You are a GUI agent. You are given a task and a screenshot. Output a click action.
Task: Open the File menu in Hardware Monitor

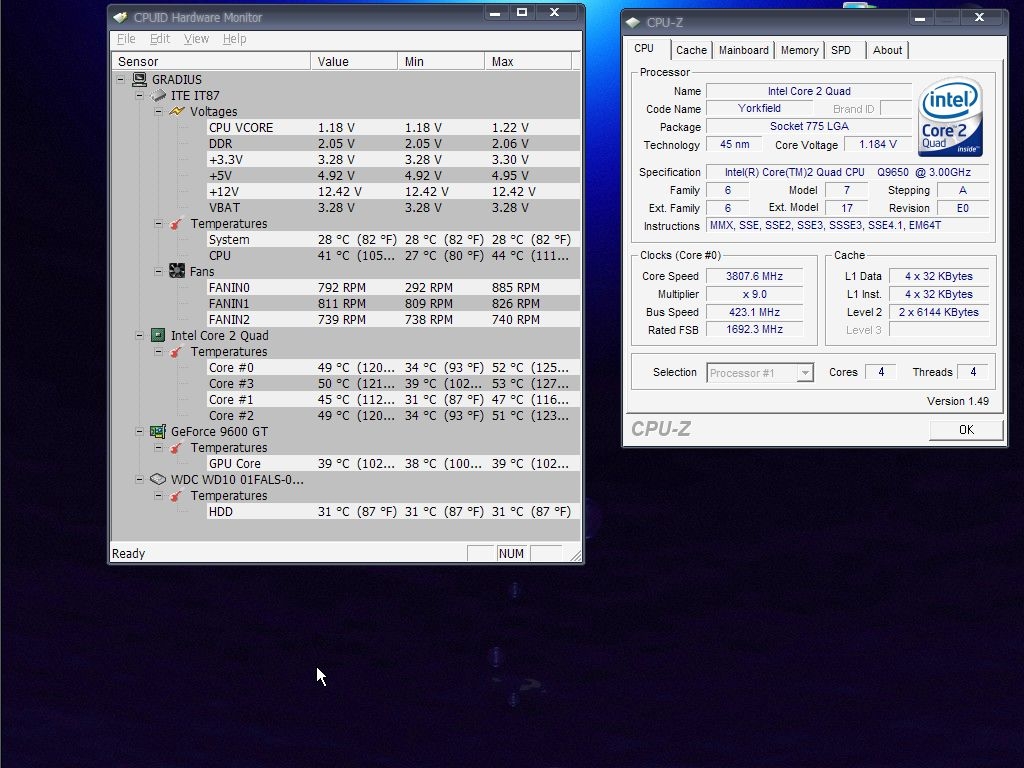[126, 39]
